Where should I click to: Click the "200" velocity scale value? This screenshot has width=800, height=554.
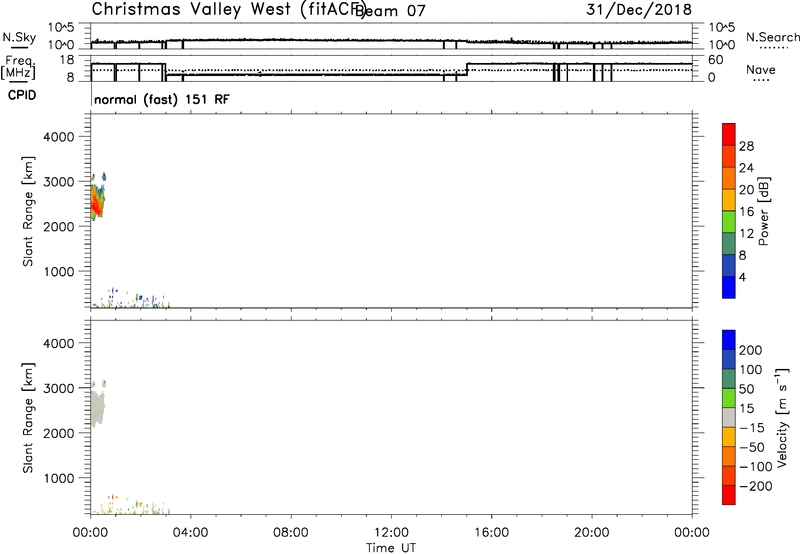(751, 350)
